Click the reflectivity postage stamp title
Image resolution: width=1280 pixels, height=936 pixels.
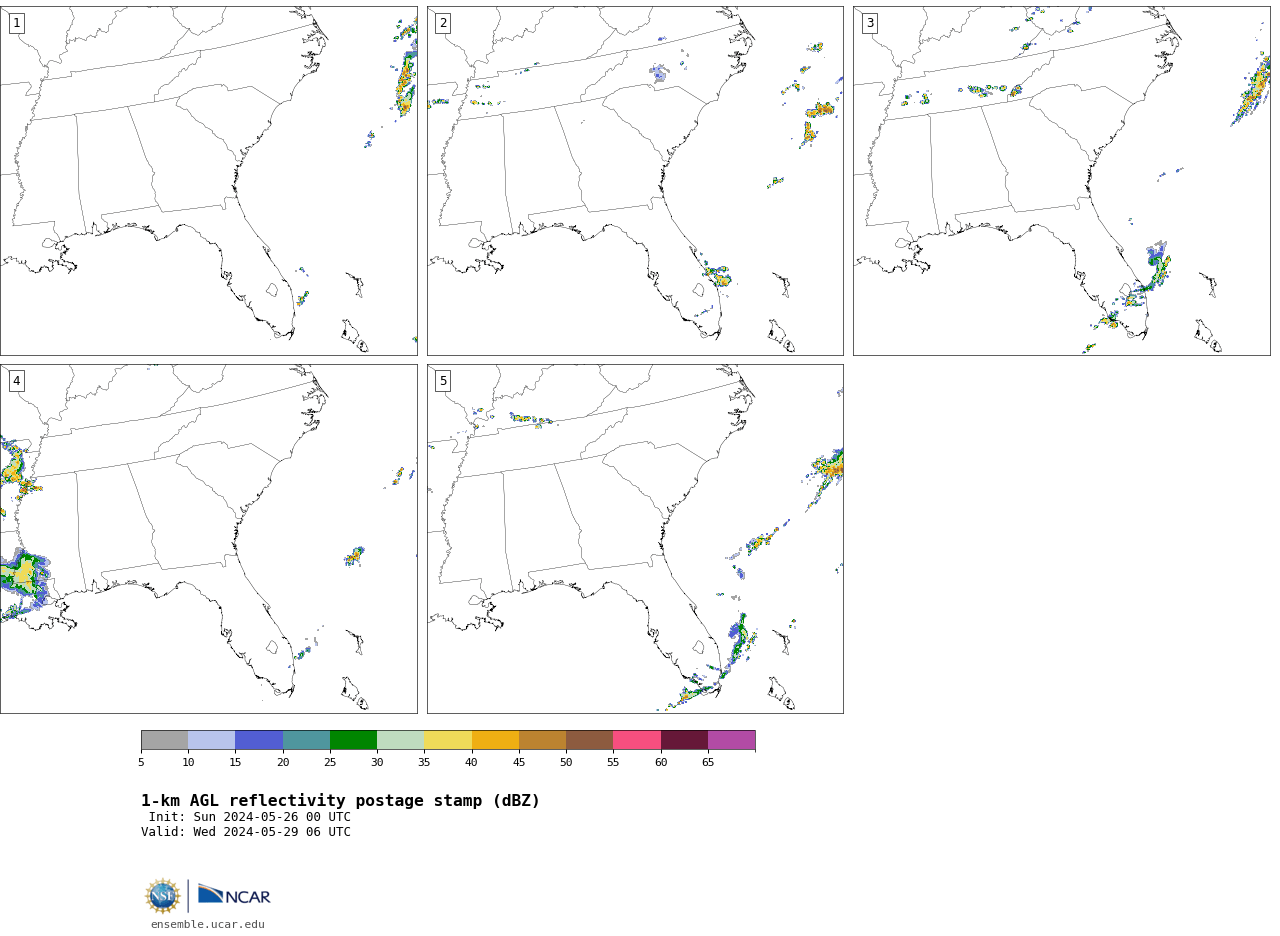[340, 801]
